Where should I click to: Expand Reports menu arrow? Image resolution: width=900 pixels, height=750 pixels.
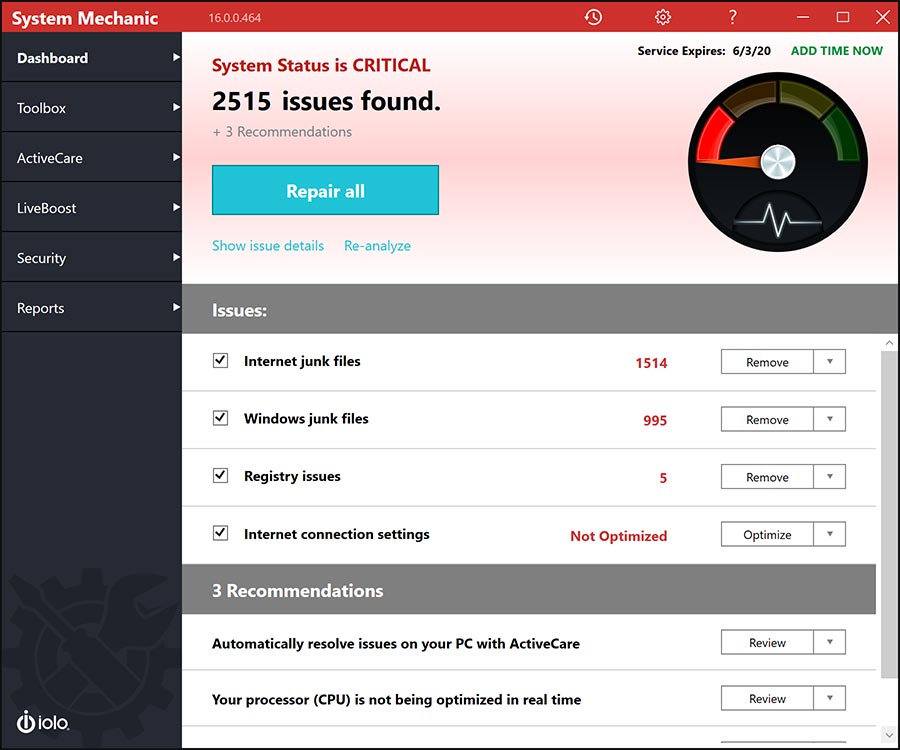point(176,307)
